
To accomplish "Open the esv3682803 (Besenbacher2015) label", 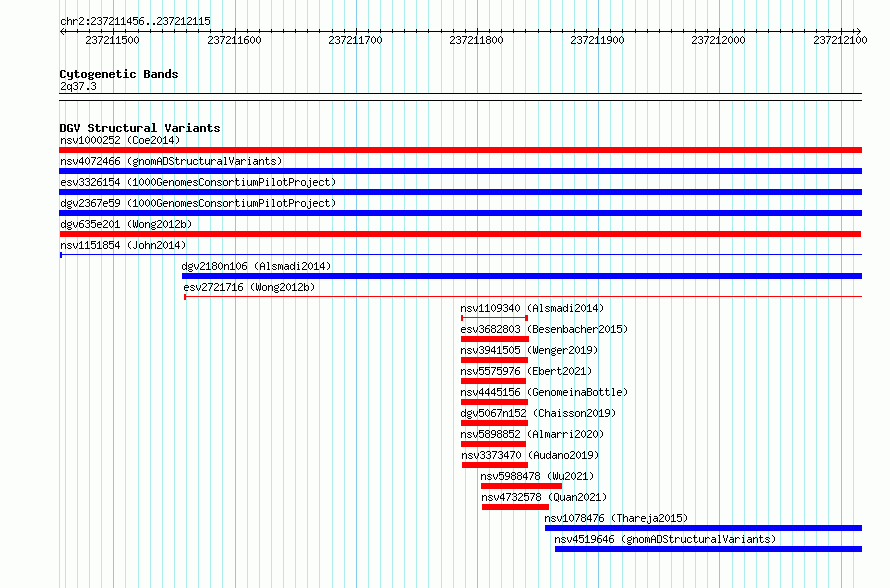I will click(x=544, y=329).
